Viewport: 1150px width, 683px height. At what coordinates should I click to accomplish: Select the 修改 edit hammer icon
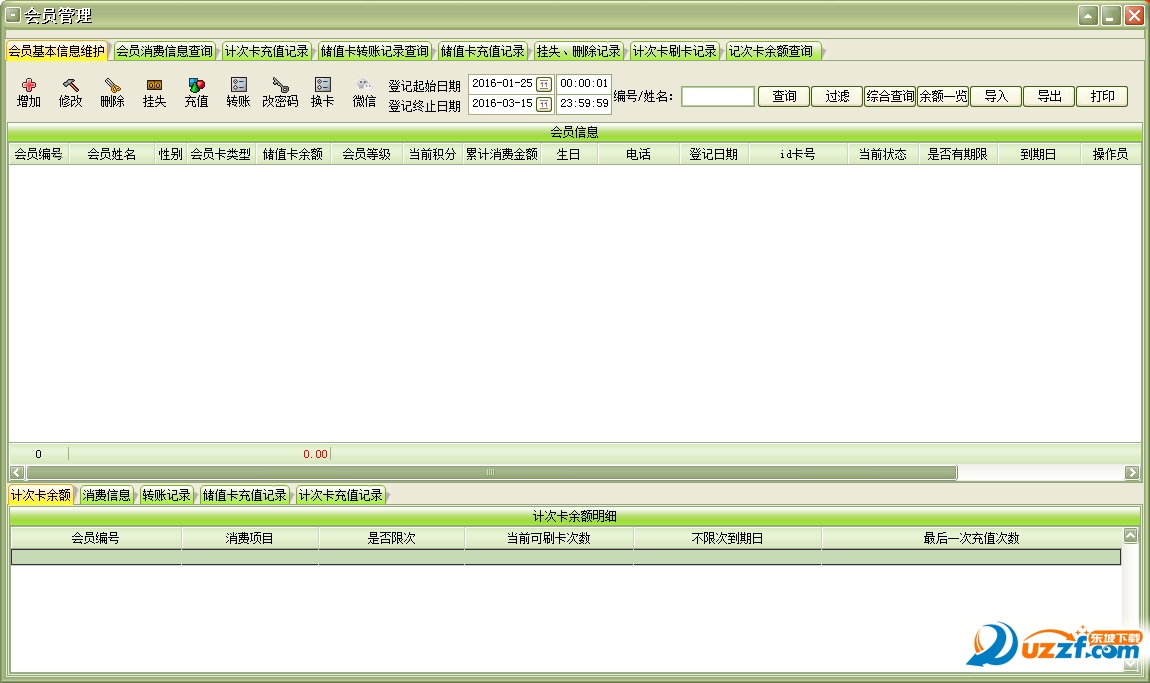70,85
